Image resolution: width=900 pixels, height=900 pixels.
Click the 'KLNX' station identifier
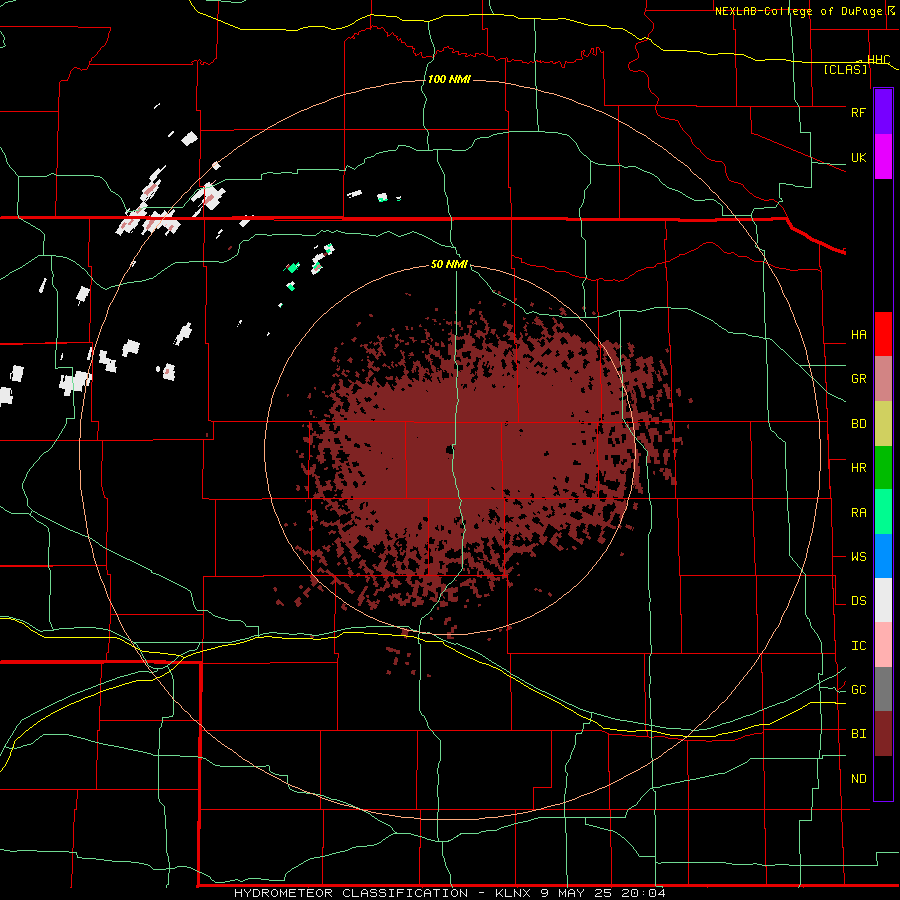click(x=513, y=893)
